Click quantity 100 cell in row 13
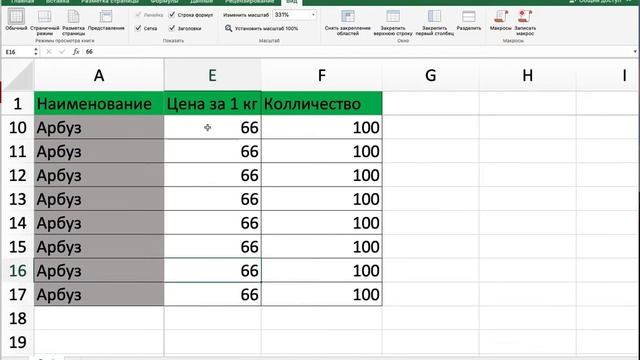Image resolution: width=640 pixels, height=360 pixels. tap(322, 199)
